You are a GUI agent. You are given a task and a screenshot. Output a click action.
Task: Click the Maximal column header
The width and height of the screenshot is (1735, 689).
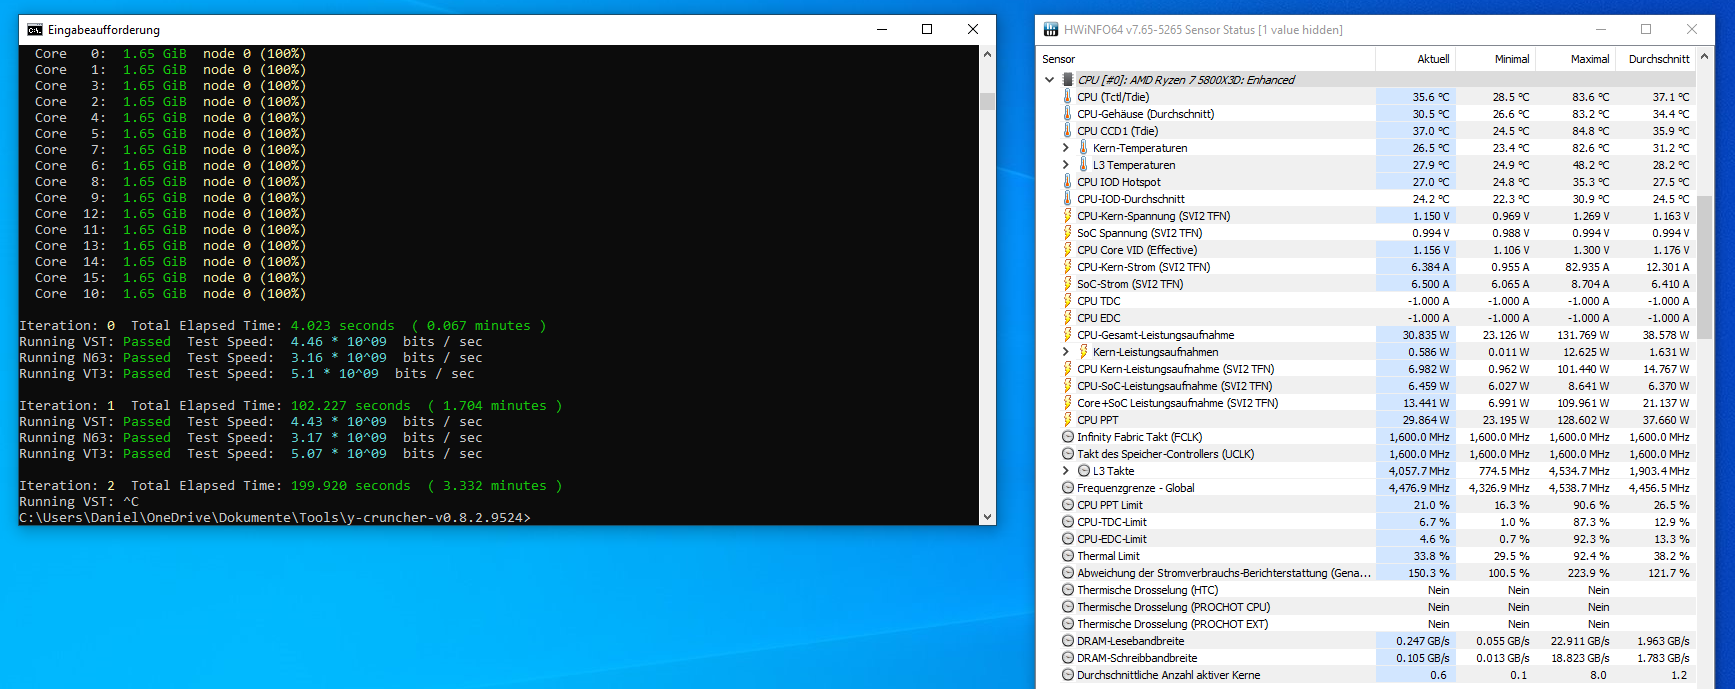tap(1575, 59)
